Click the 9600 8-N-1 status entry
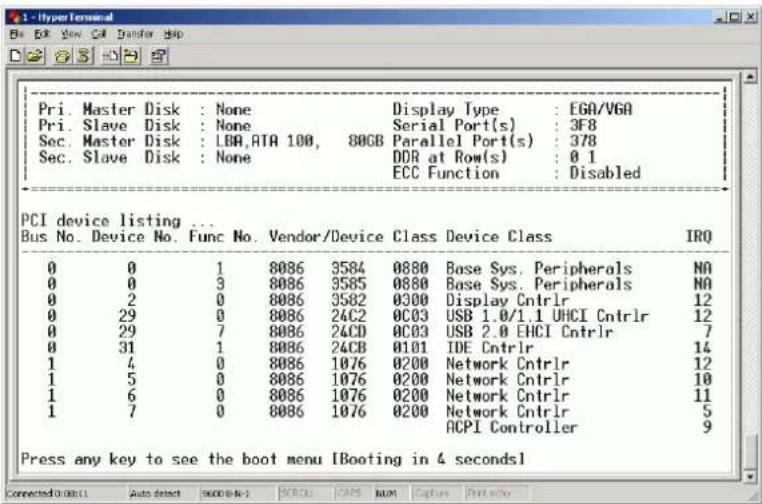The image size is (762, 504). click(225, 494)
